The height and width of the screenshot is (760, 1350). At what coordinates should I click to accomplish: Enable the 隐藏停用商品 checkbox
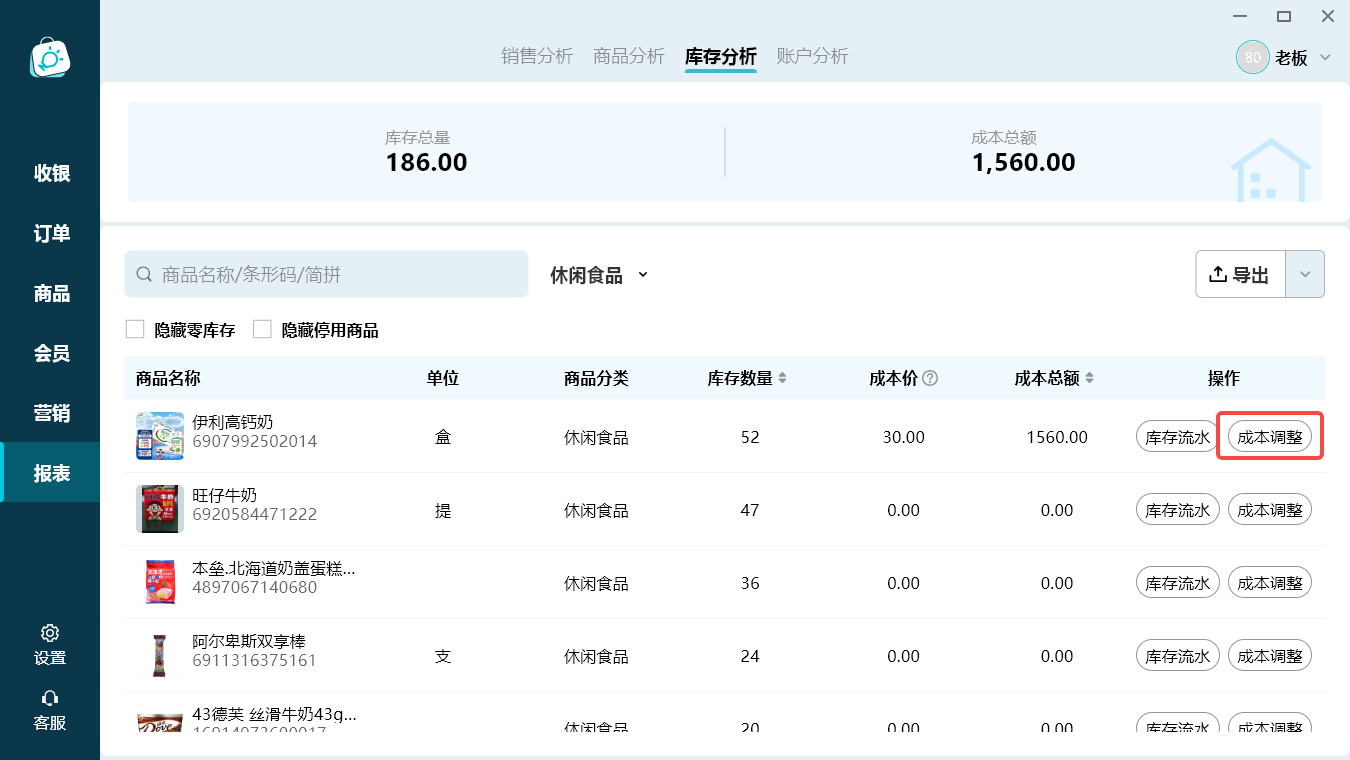pos(262,329)
